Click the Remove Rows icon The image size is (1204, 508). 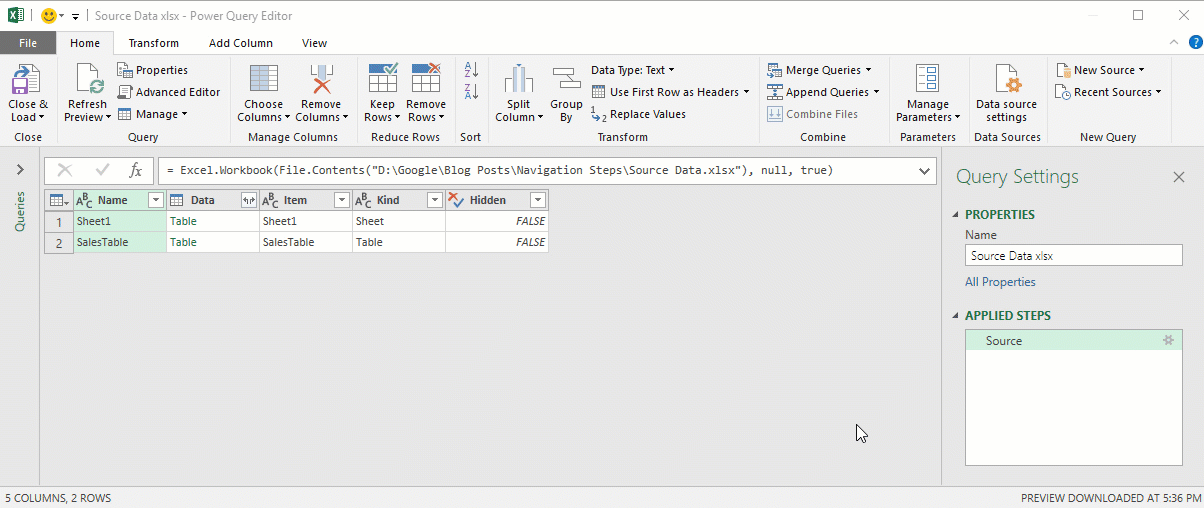point(426,79)
